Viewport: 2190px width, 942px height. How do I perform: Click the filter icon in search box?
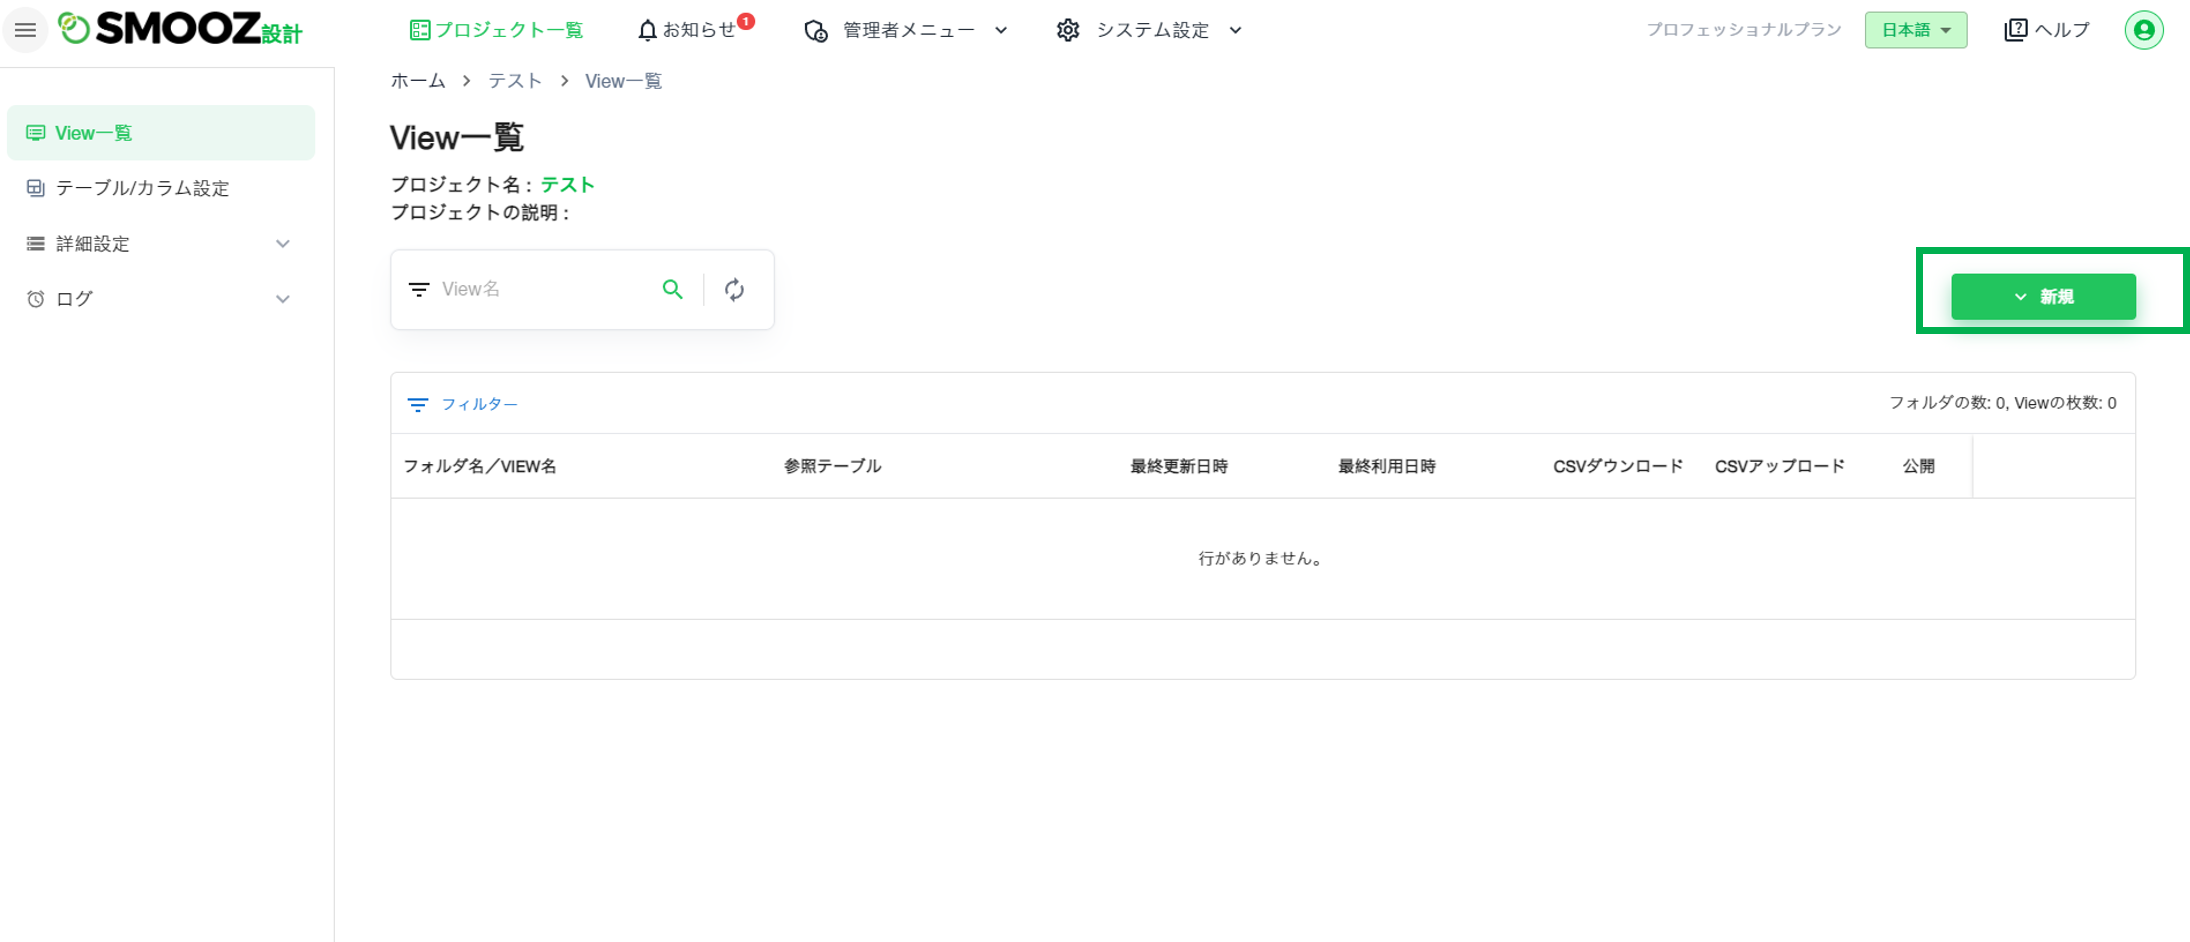pyautogui.click(x=419, y=290)
